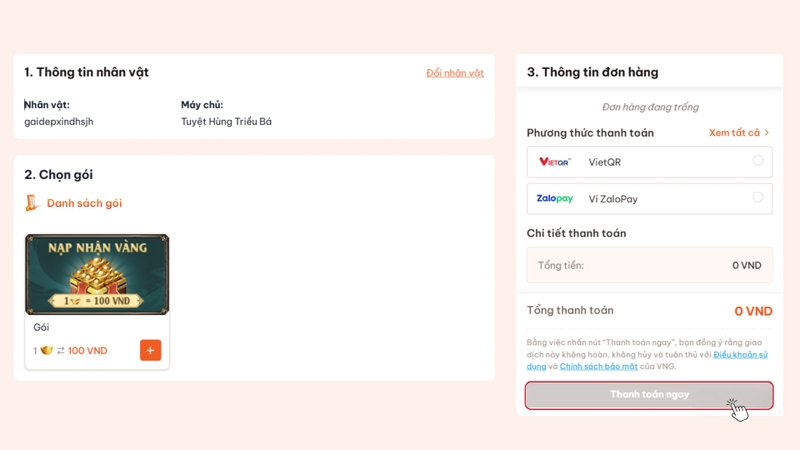Click the VietQR payment method label

point(605,162)
